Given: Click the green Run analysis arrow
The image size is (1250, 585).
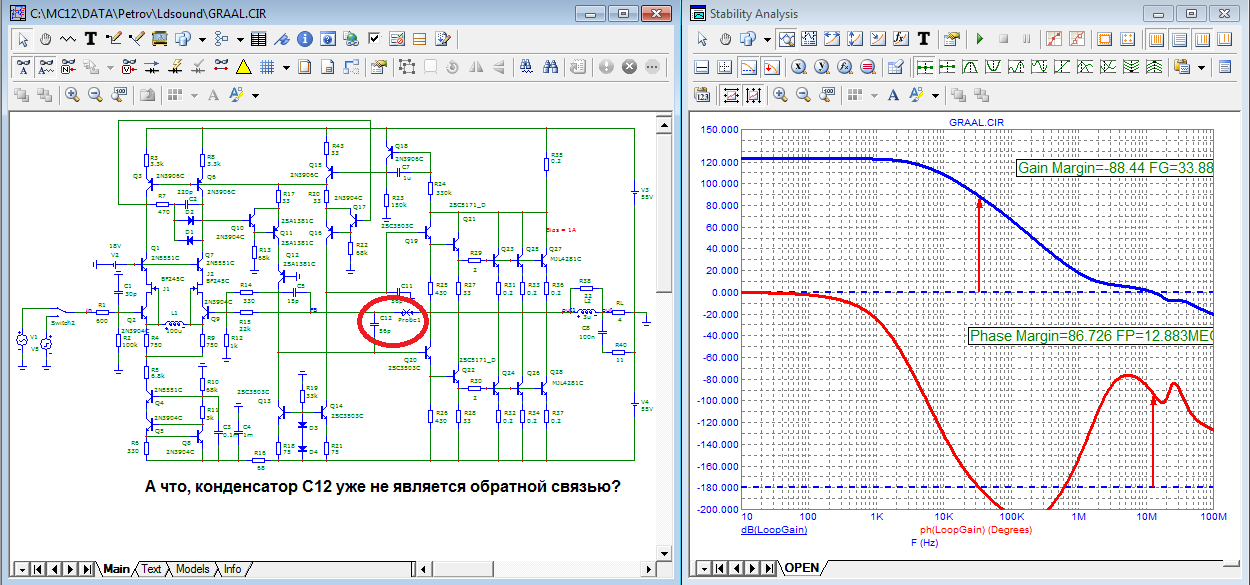Looking at the screenshot, I should click(979, 39).
